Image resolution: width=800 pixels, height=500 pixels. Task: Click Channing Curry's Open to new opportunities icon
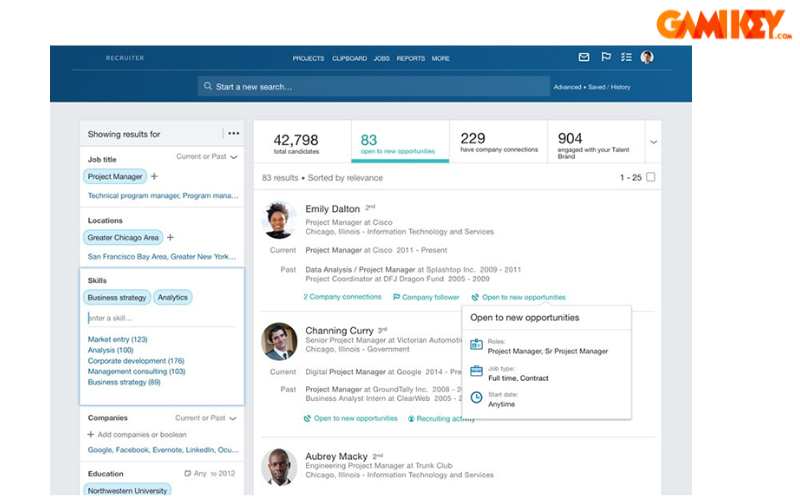[x=307, y=418]
